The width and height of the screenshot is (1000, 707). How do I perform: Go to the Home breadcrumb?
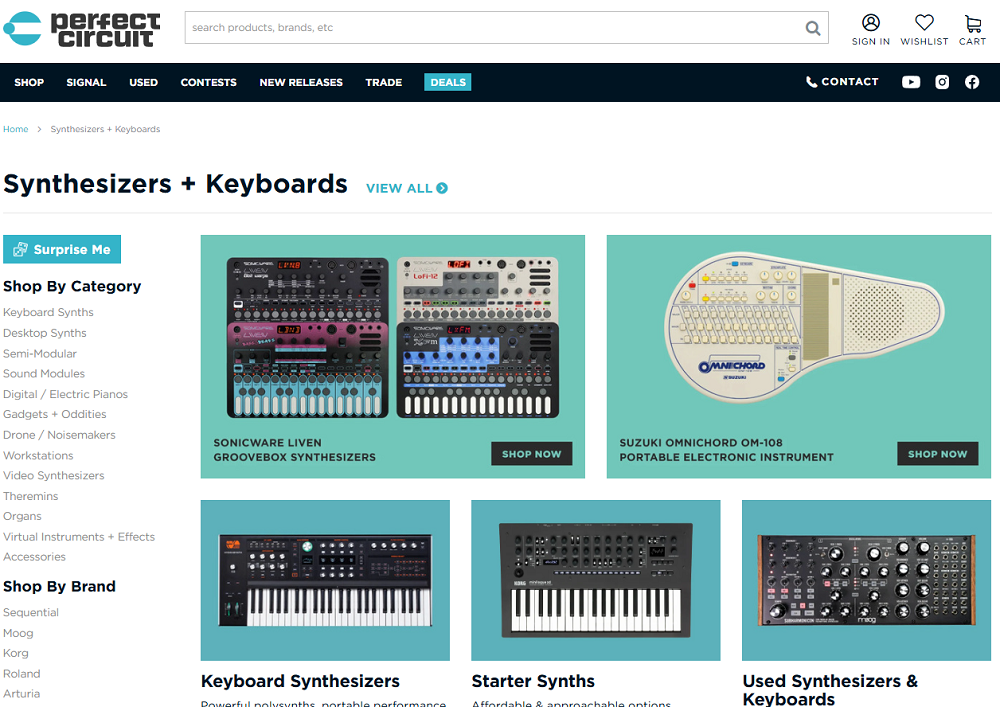[x=15, y=129]
